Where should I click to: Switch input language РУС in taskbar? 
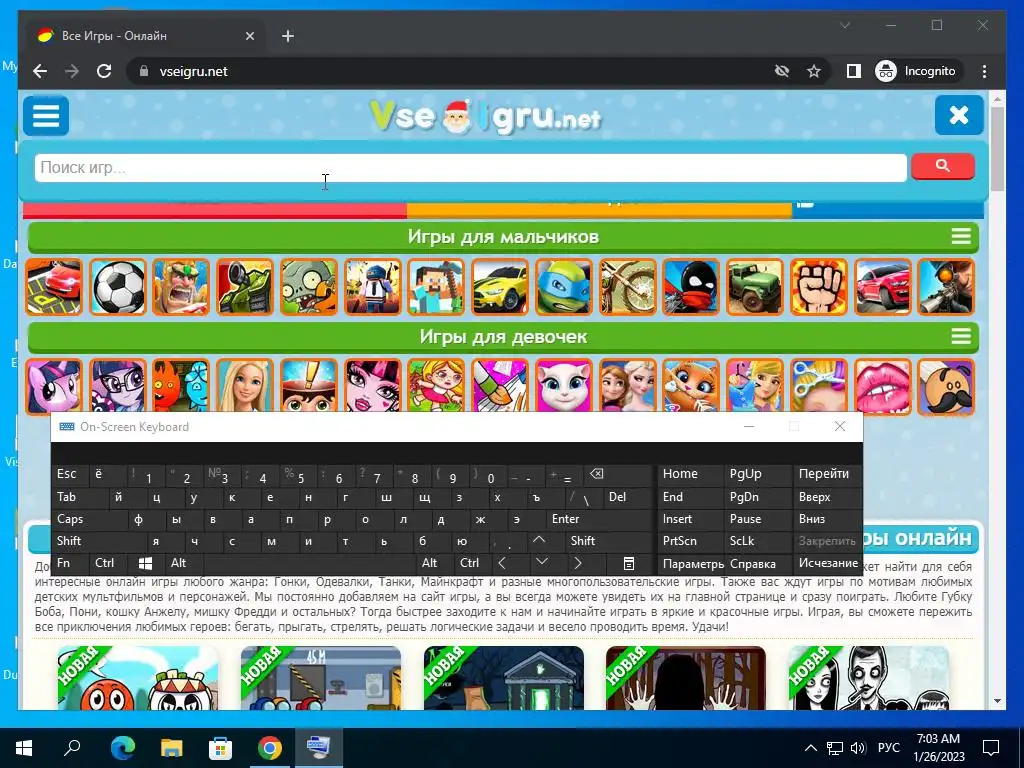pos(888,748)
